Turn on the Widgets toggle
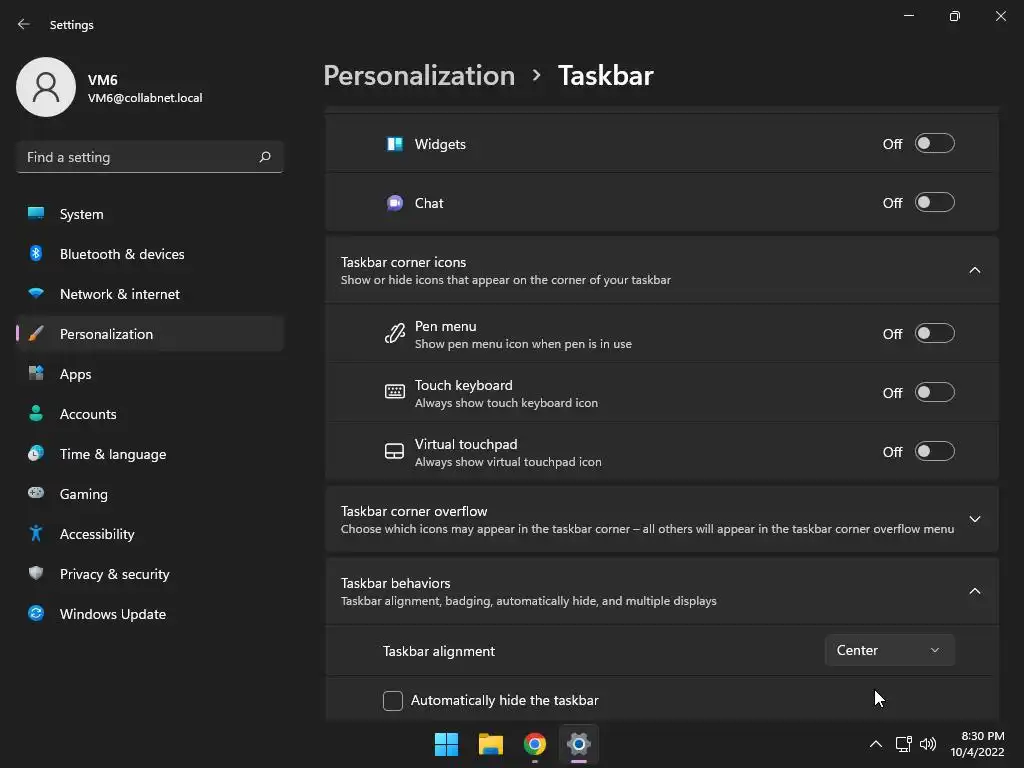This screenshot has width=1024, height=768. tap(934, 144)
